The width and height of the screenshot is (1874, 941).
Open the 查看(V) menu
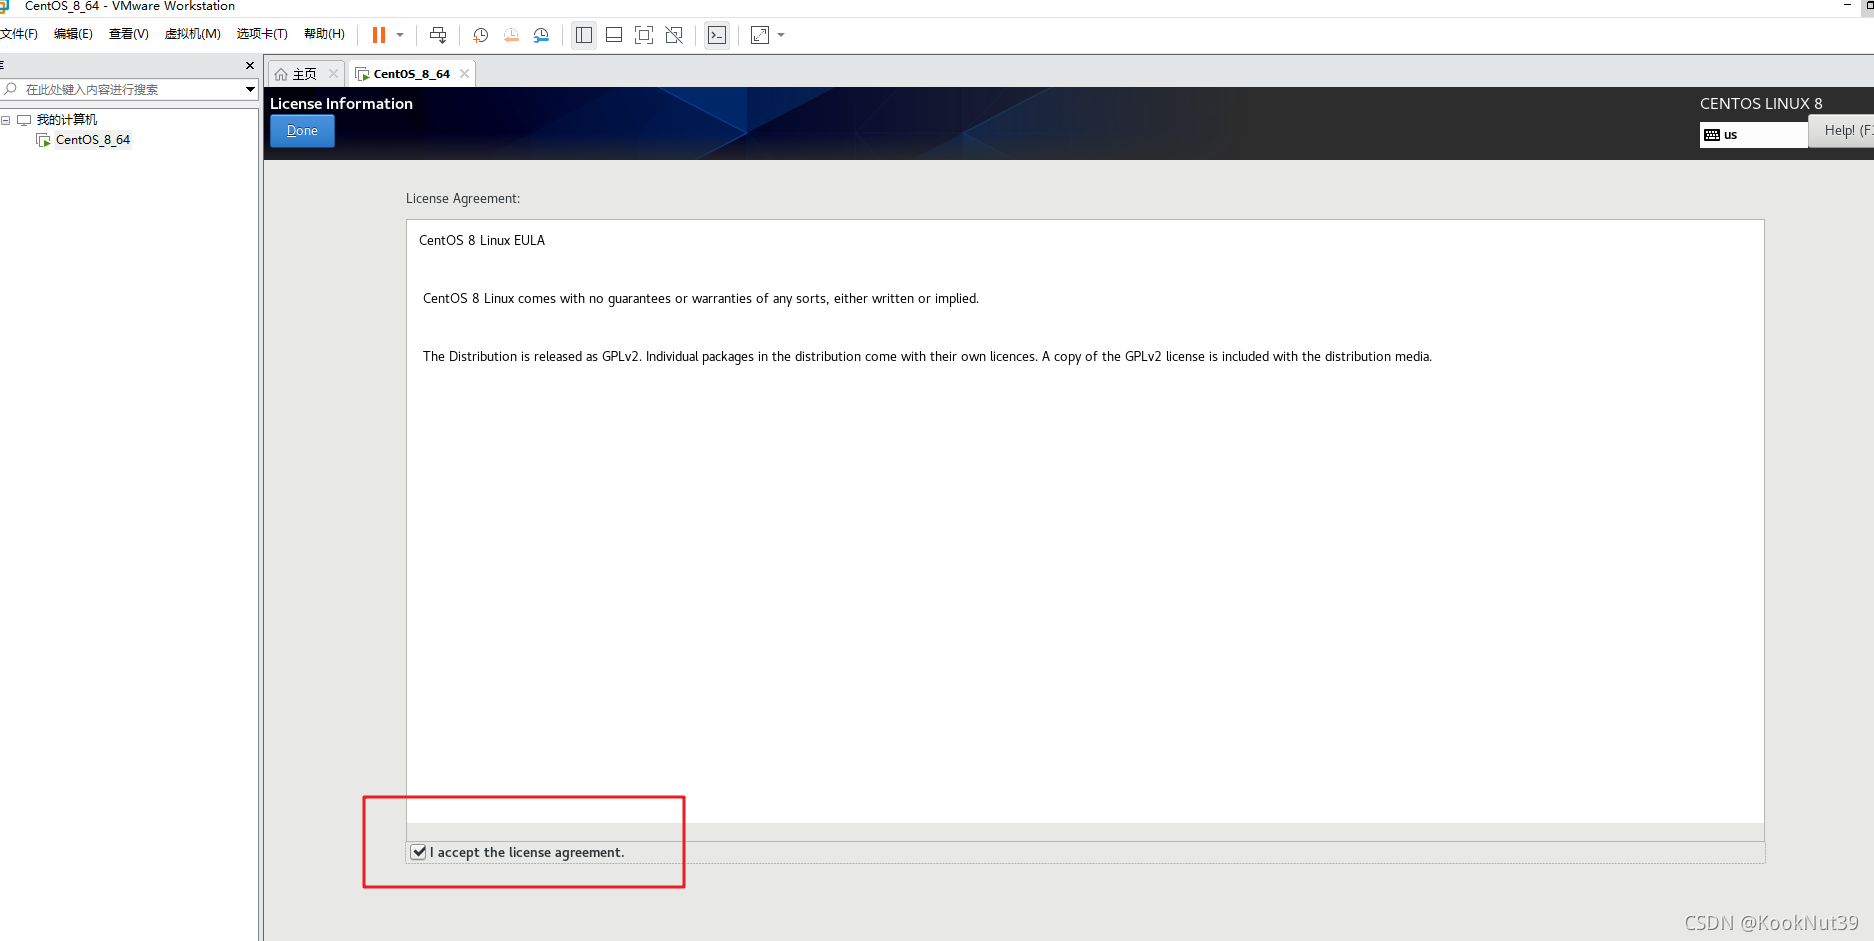(129, 34)
